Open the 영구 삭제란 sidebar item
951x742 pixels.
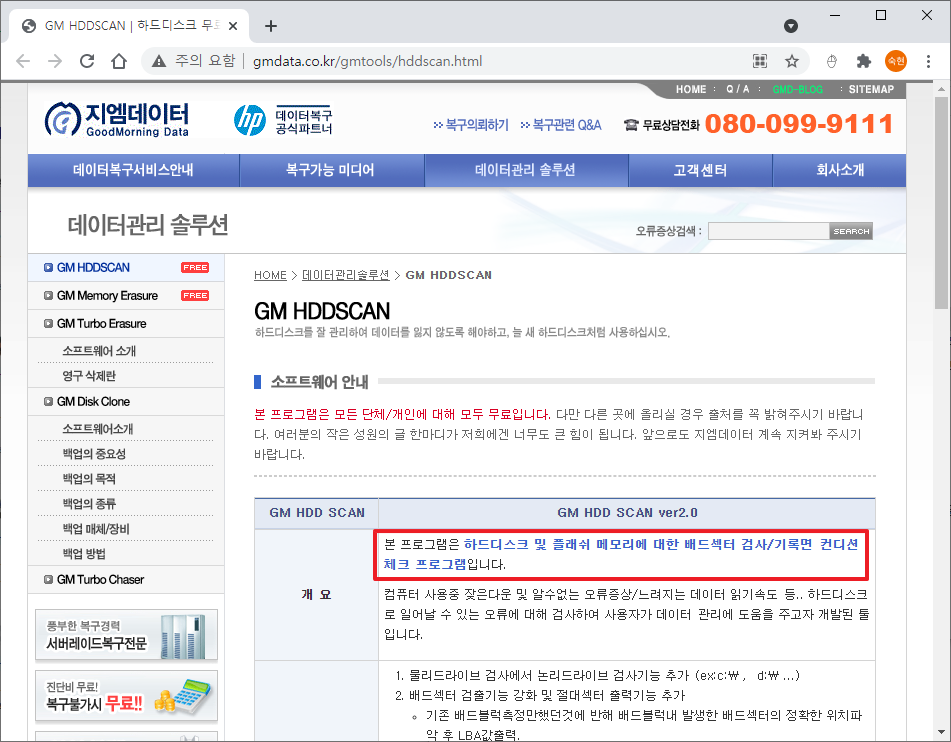click(x=89, y=376)
